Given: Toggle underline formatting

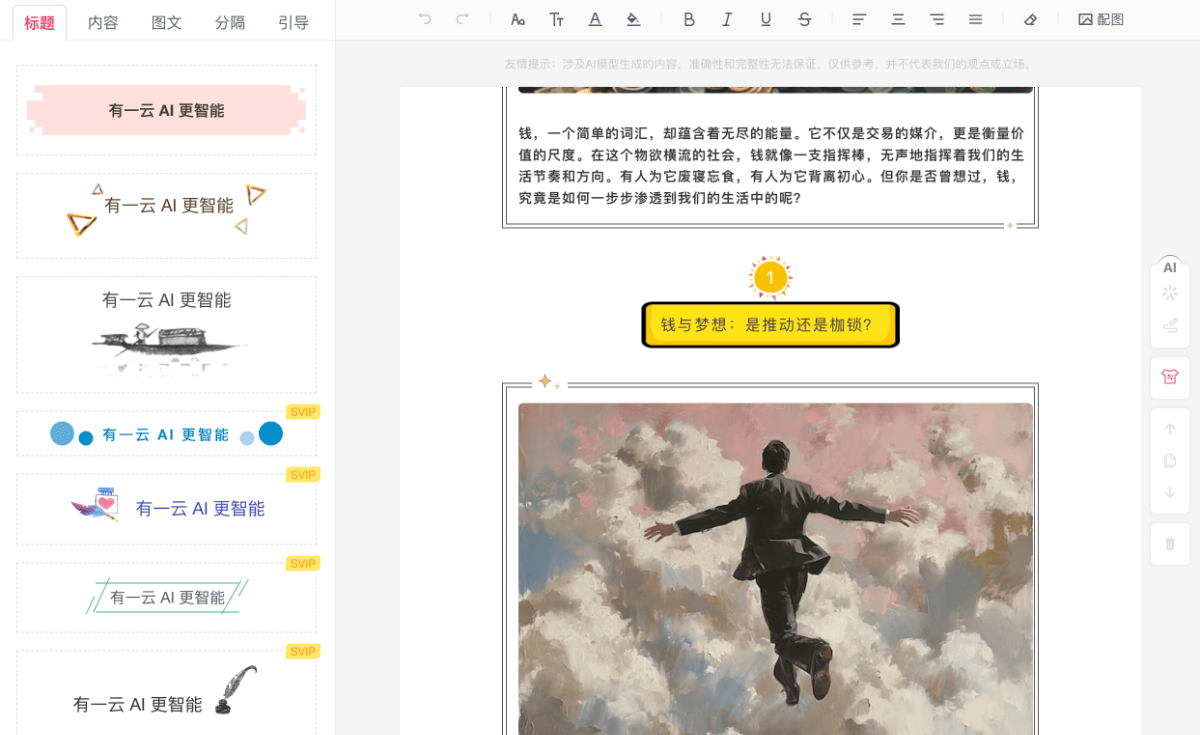Looking at the screenshot, I should point(766,19).
